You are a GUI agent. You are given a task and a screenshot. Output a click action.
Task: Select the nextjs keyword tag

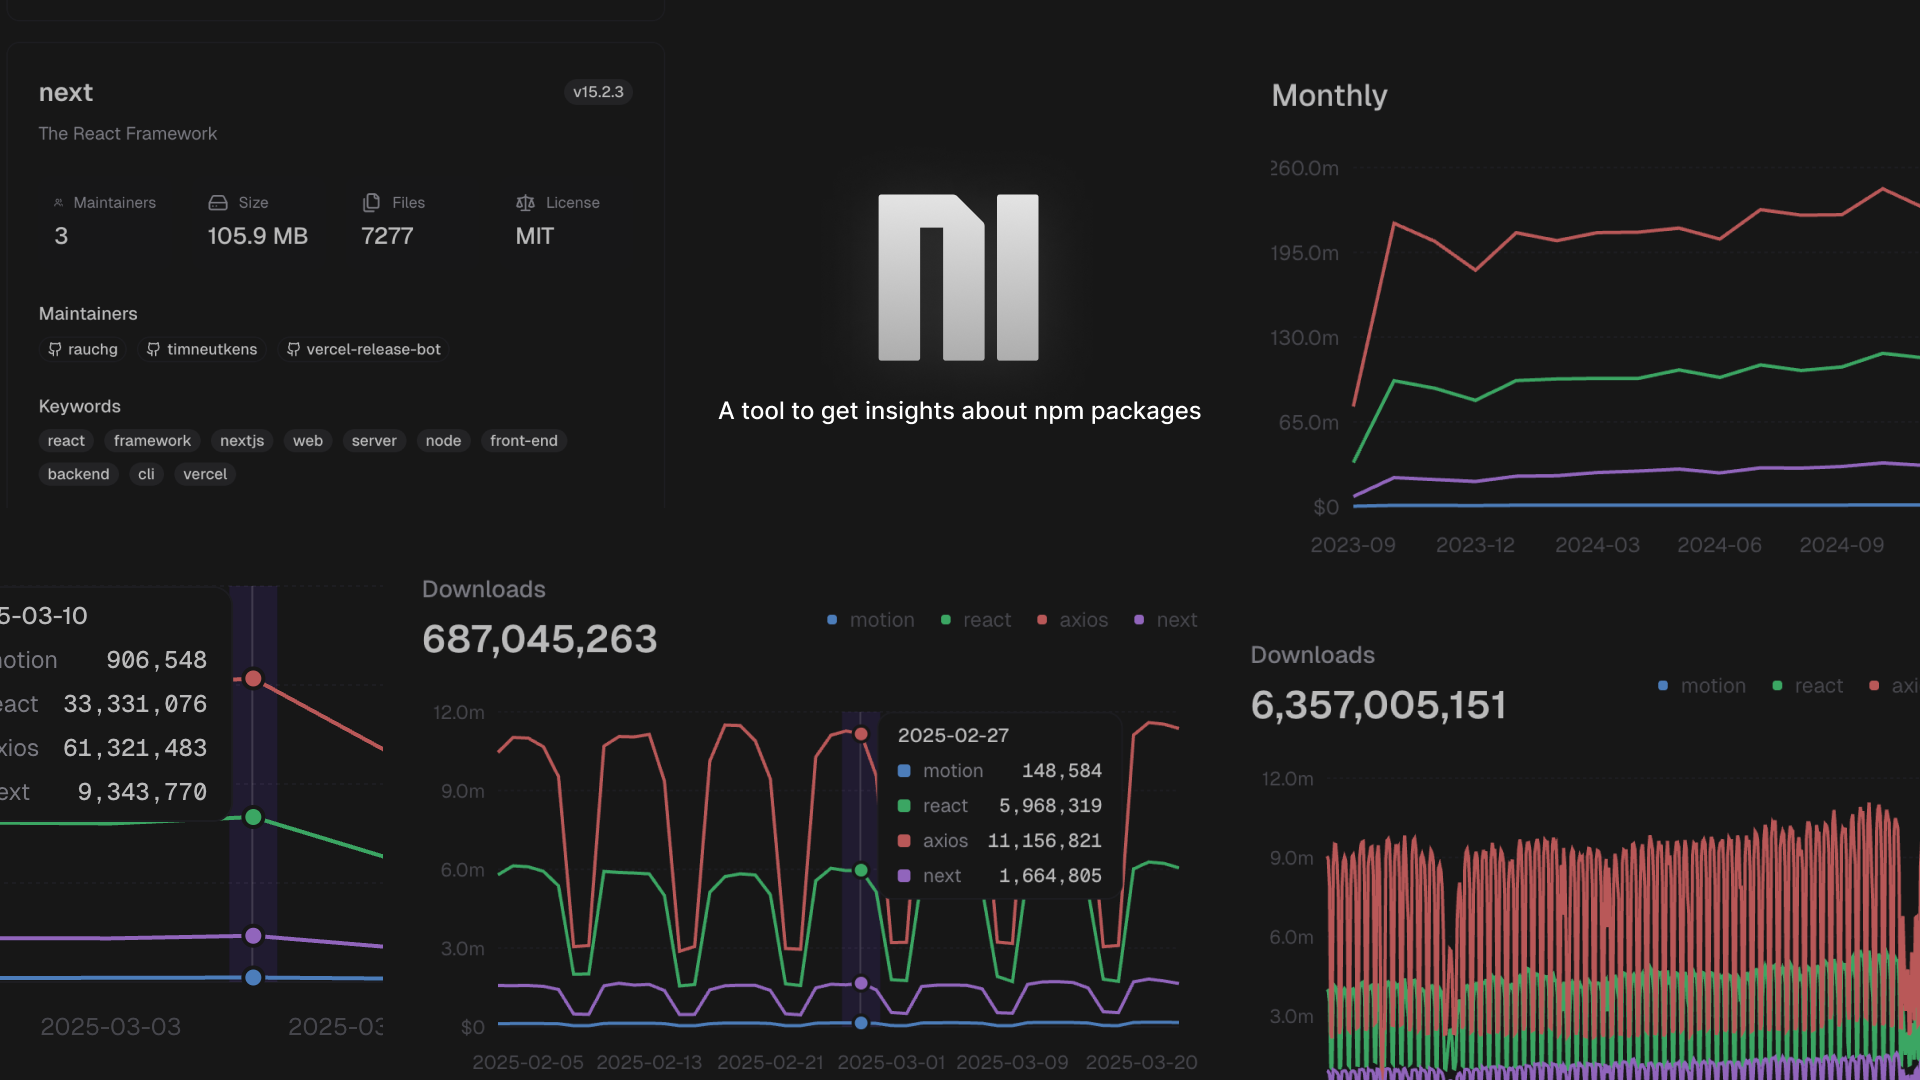241,441
